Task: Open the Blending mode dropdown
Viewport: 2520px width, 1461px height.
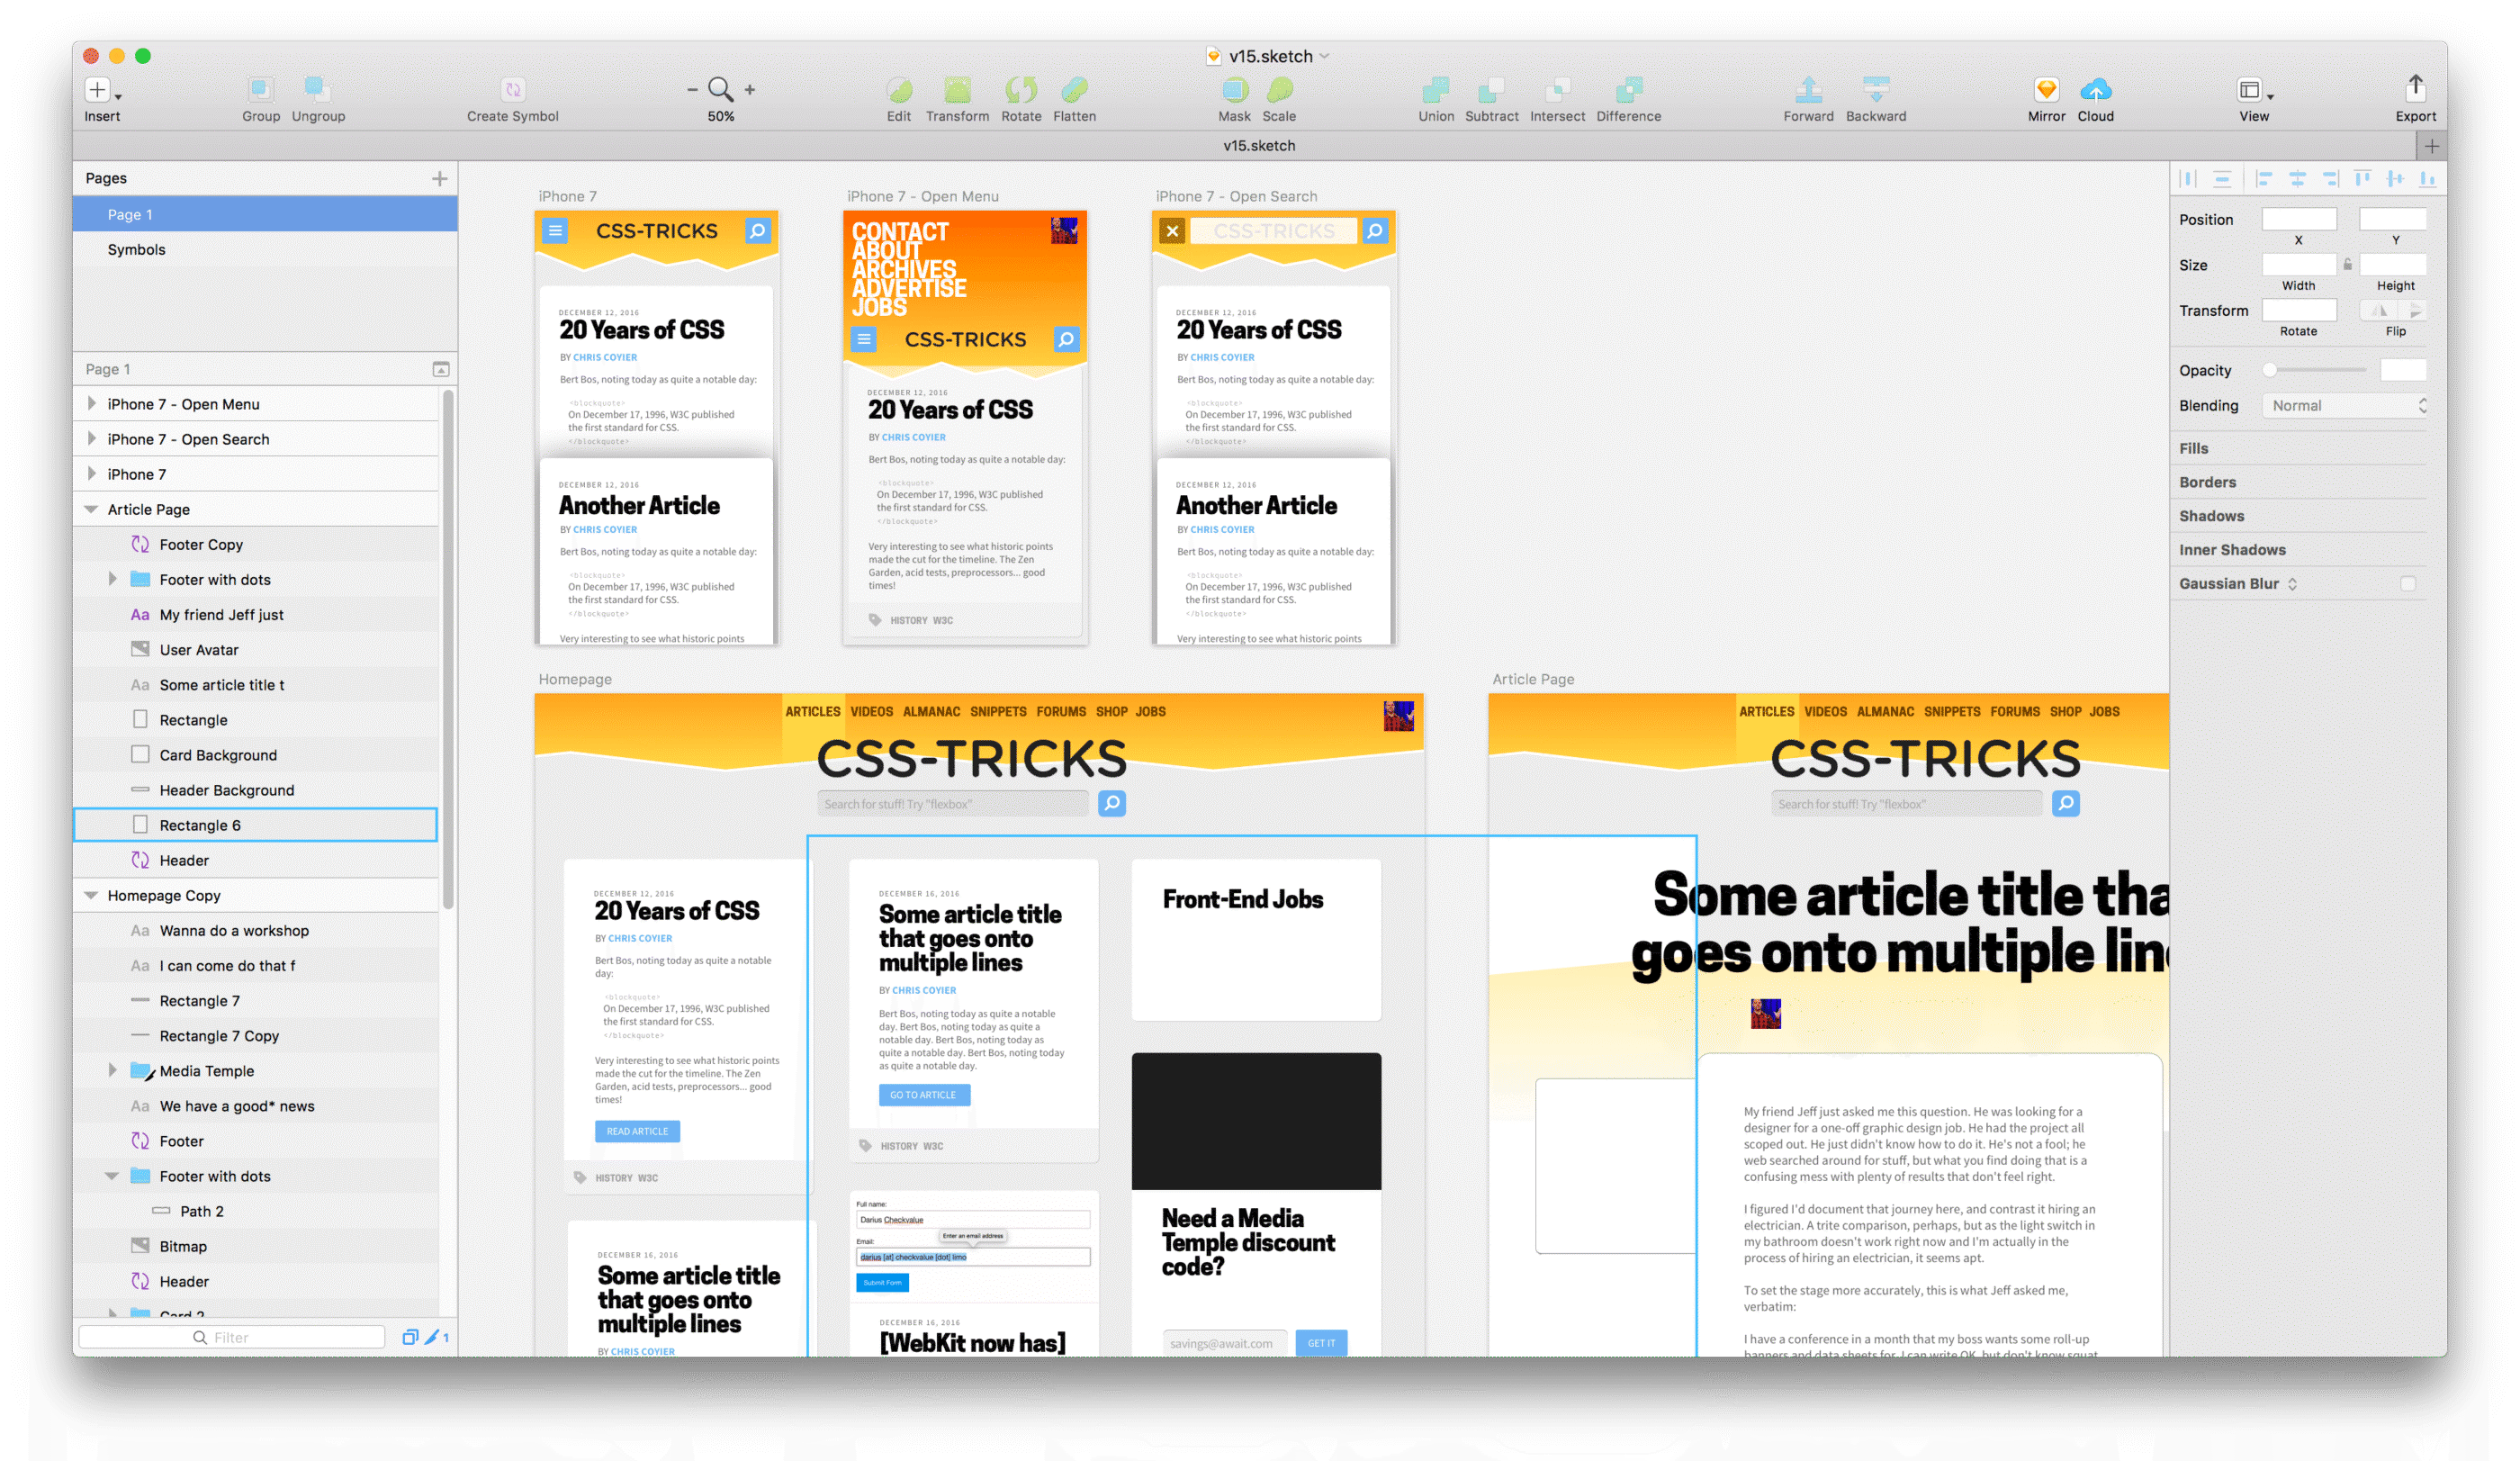Action: point(2345,406)
